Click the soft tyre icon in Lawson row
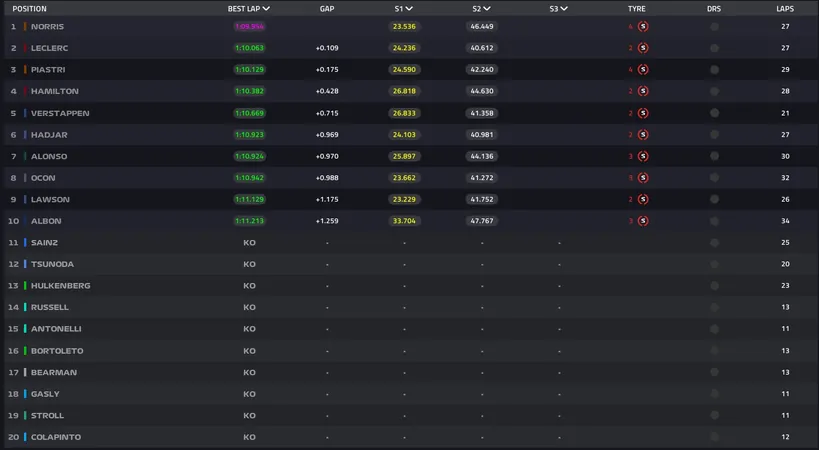Image resolution: width=819 pixels, height=450 pixels. 643,199
